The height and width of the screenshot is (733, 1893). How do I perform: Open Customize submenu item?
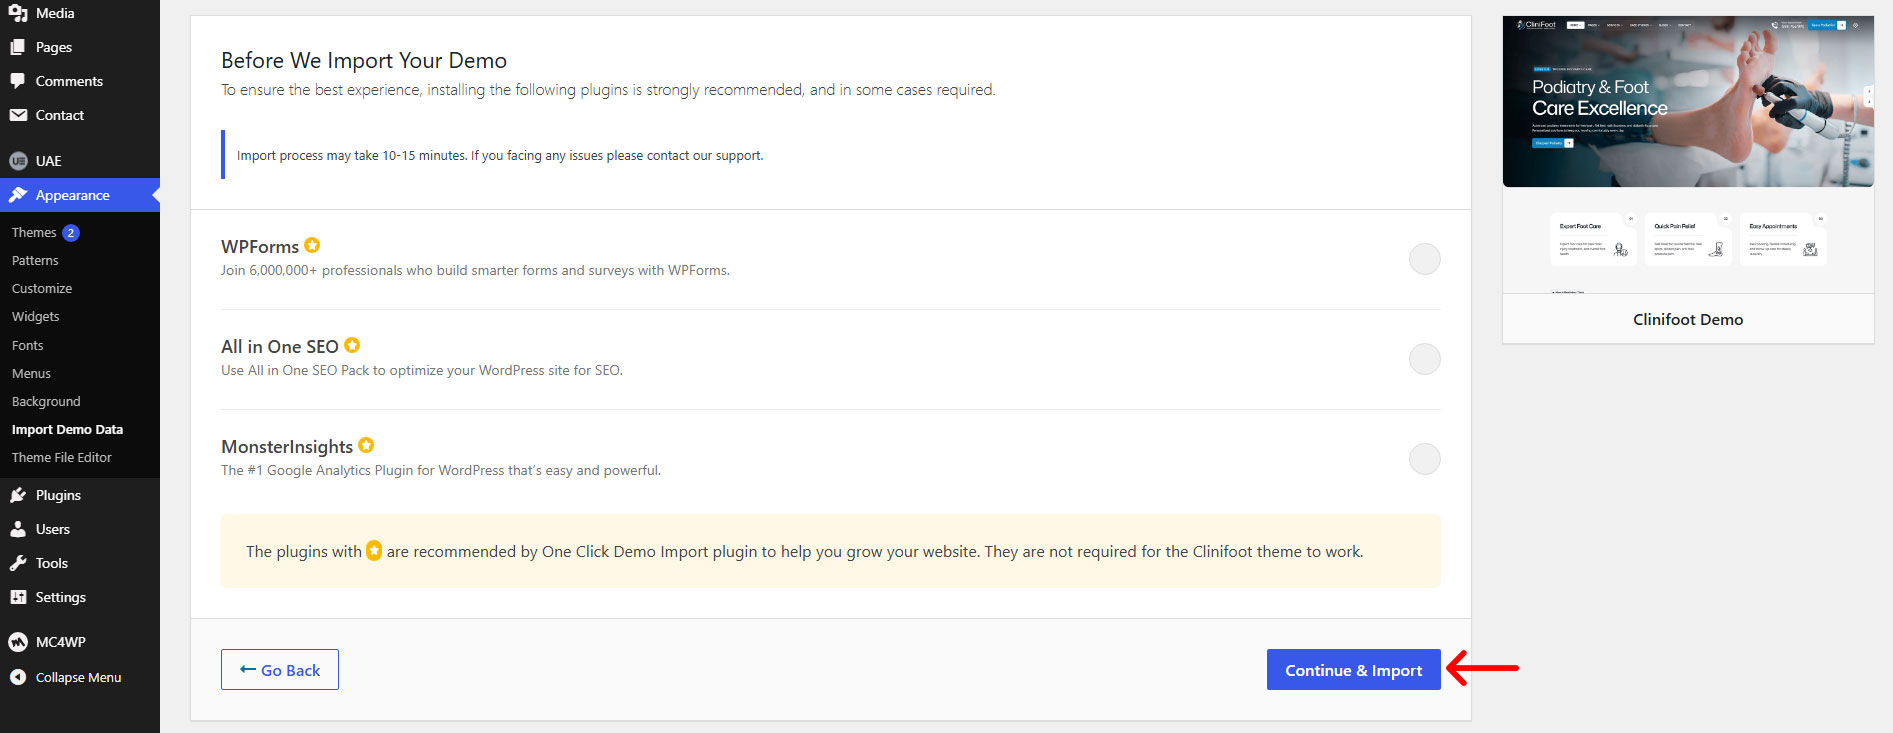point(42,288)
